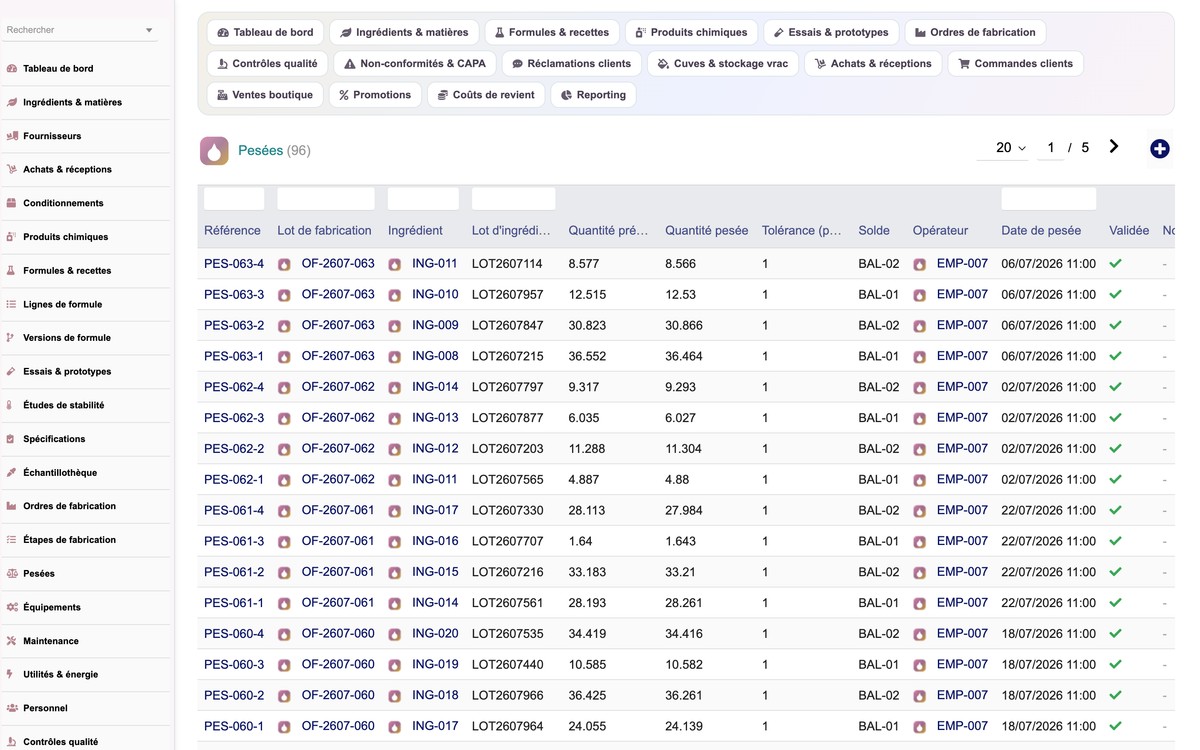The image size is (1200, 750).
Task: Open Réclamations clients tab
Action: pyautogui.click(x=572, y=64)
